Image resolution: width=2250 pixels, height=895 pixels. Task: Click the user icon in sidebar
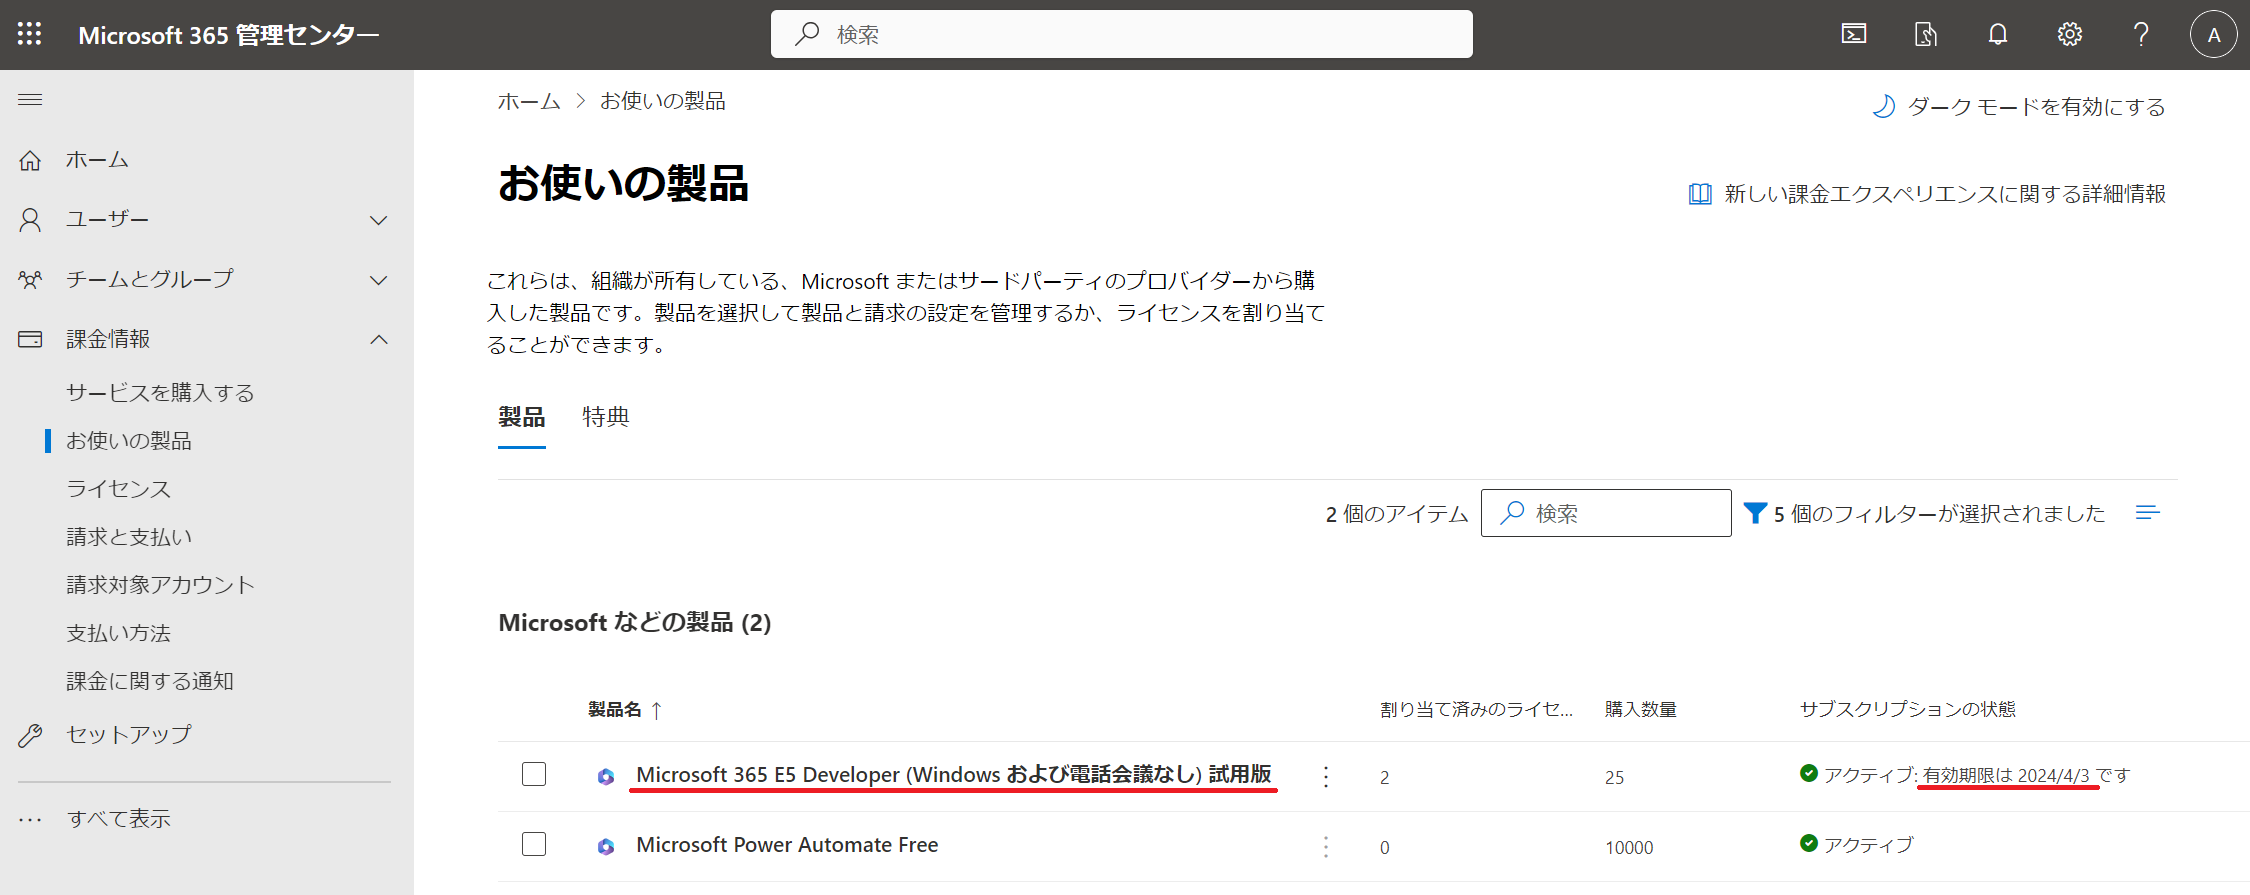pos(30,220)
